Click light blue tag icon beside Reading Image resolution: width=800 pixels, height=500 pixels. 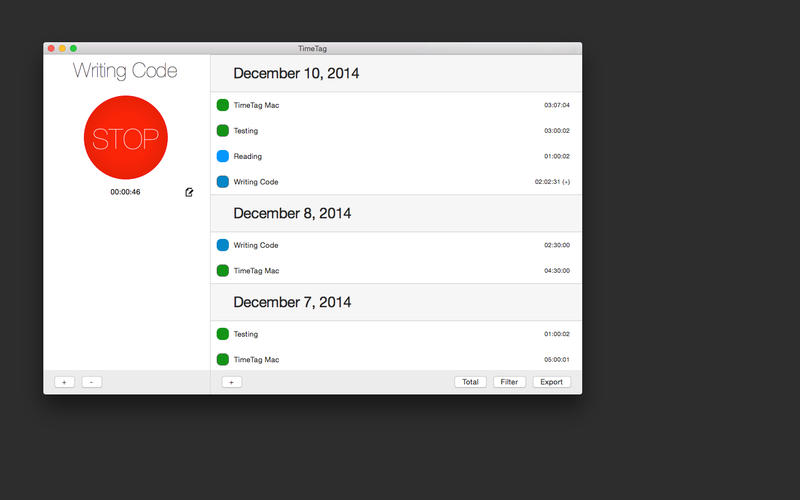pyautogui.click(x=223, y=156)
